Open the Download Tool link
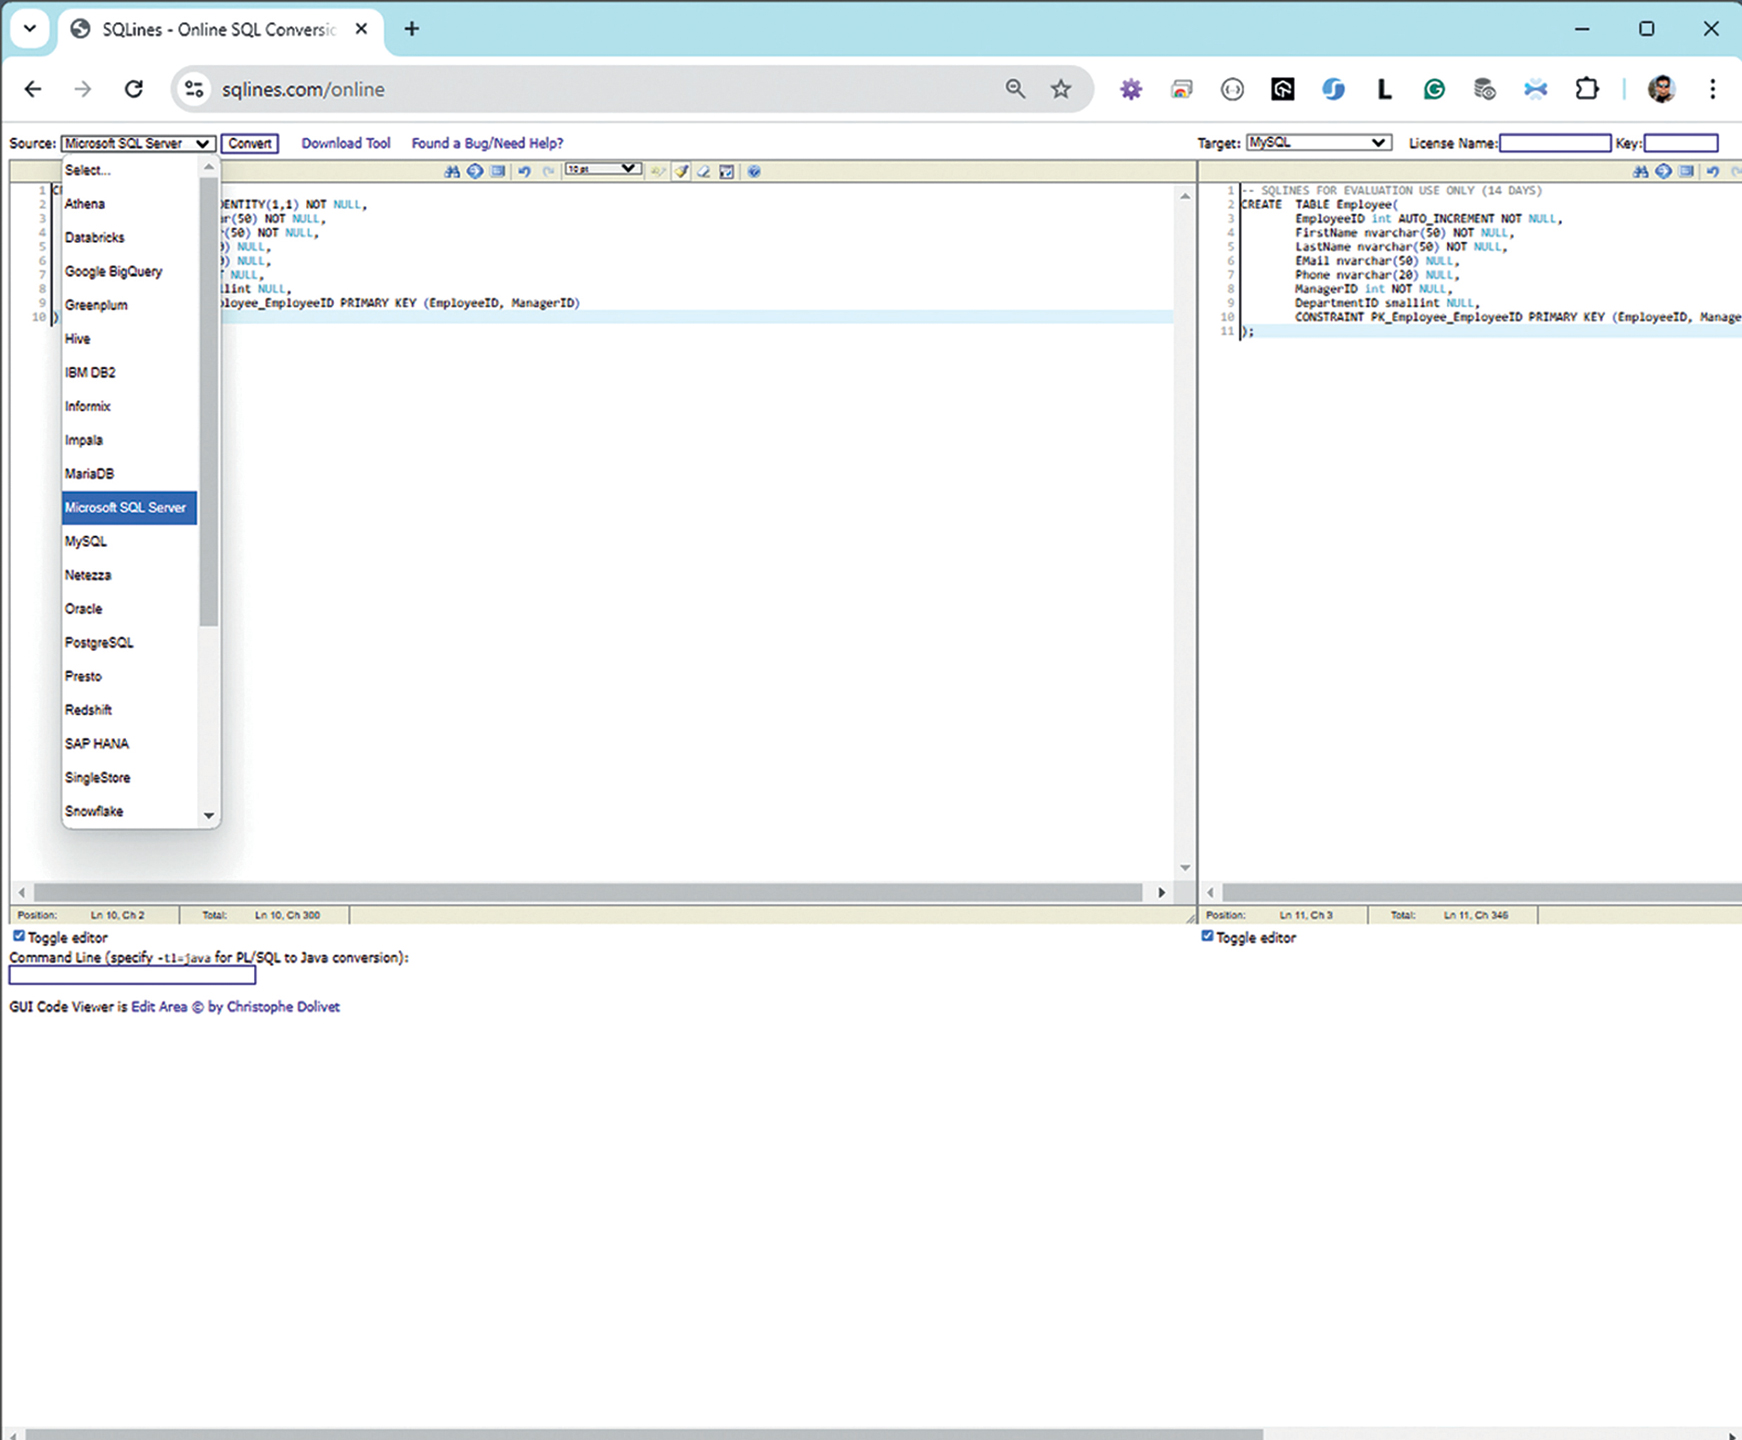This screenshot has width=1742, height=1440. coord(346,143)
